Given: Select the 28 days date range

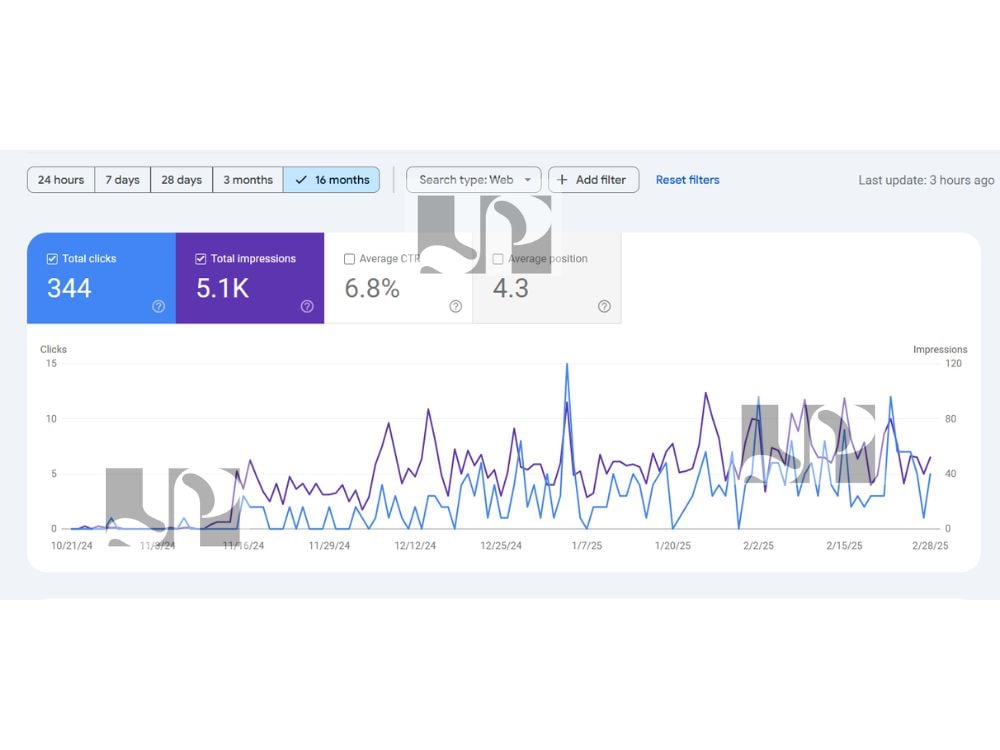Looking at the screenshot, I should point(181,180).
